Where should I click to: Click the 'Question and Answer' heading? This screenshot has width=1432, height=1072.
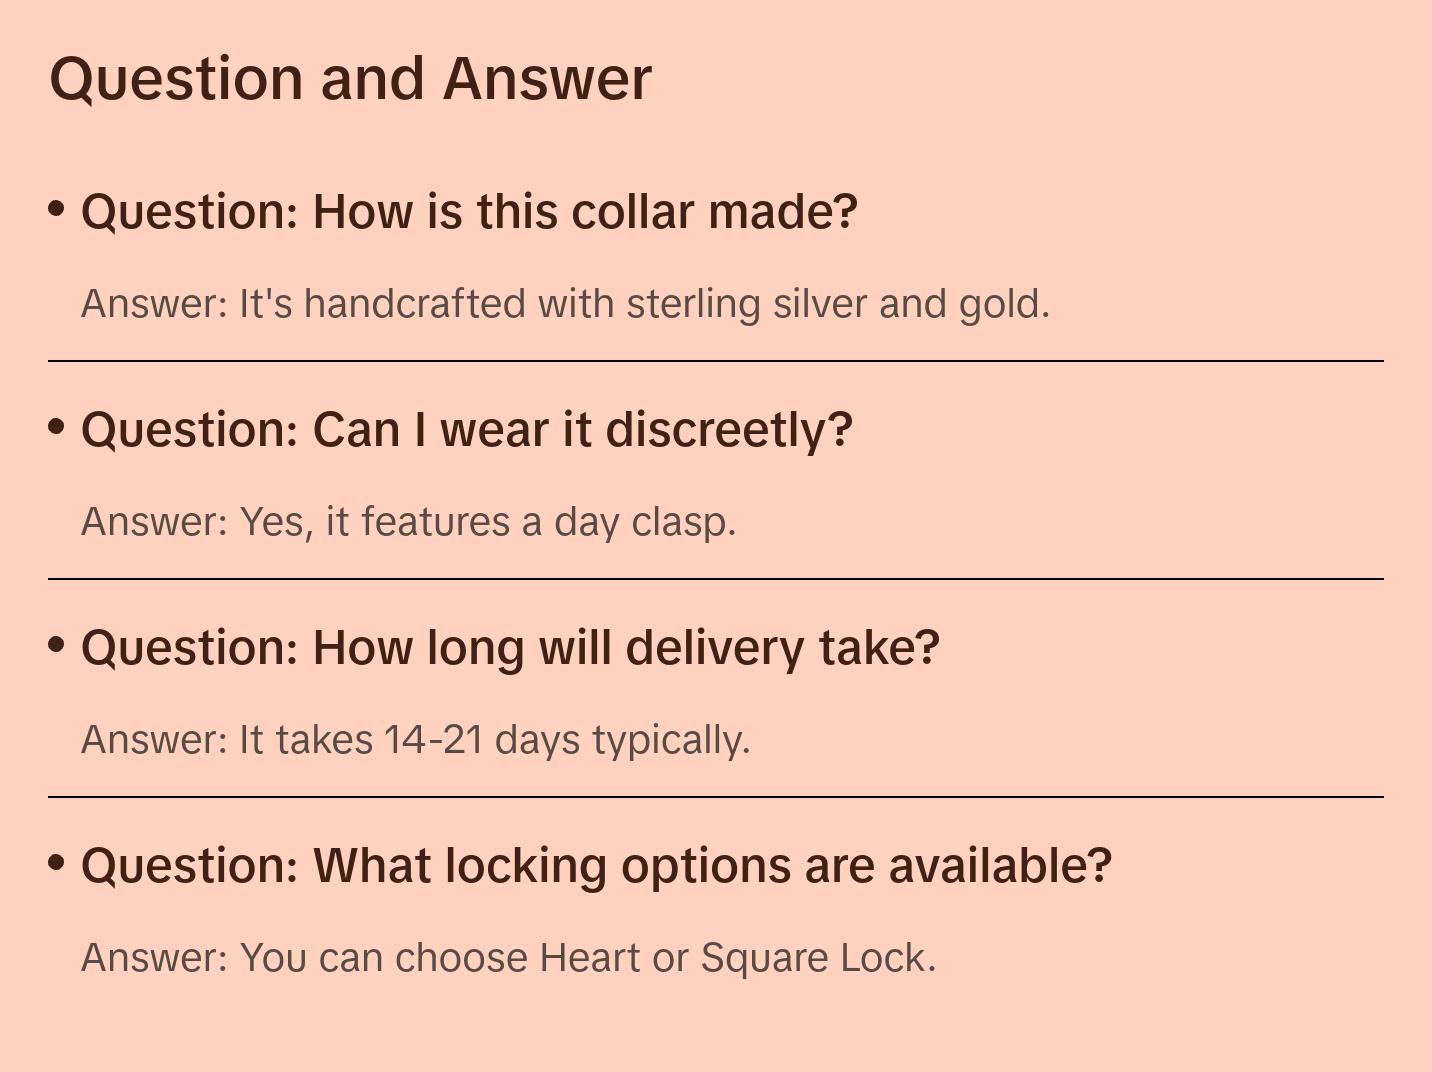click(350, 79)
